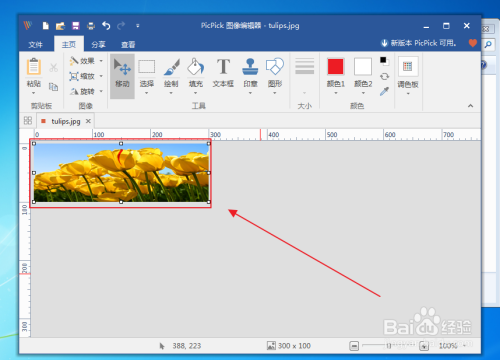The height and width of the screenshot is (360, 500).
Task: Open quick access toolbar customize arrow
Action: click(138, 26)
